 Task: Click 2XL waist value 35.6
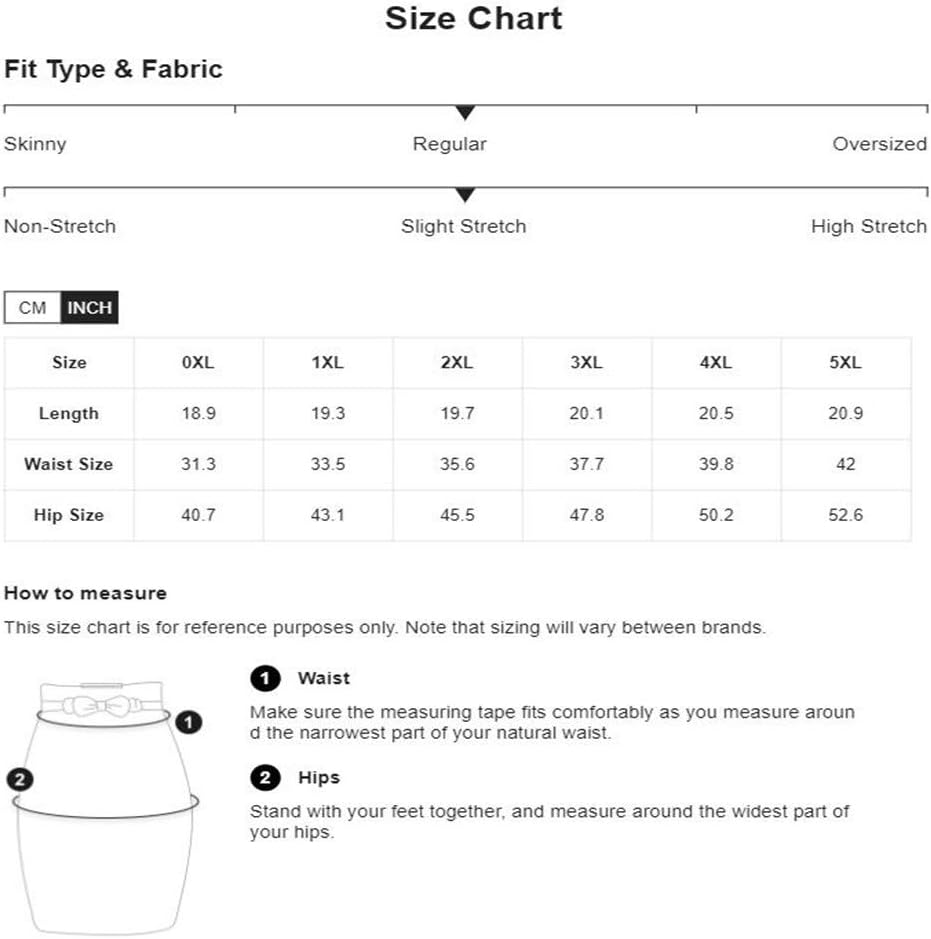coord(457,464)
